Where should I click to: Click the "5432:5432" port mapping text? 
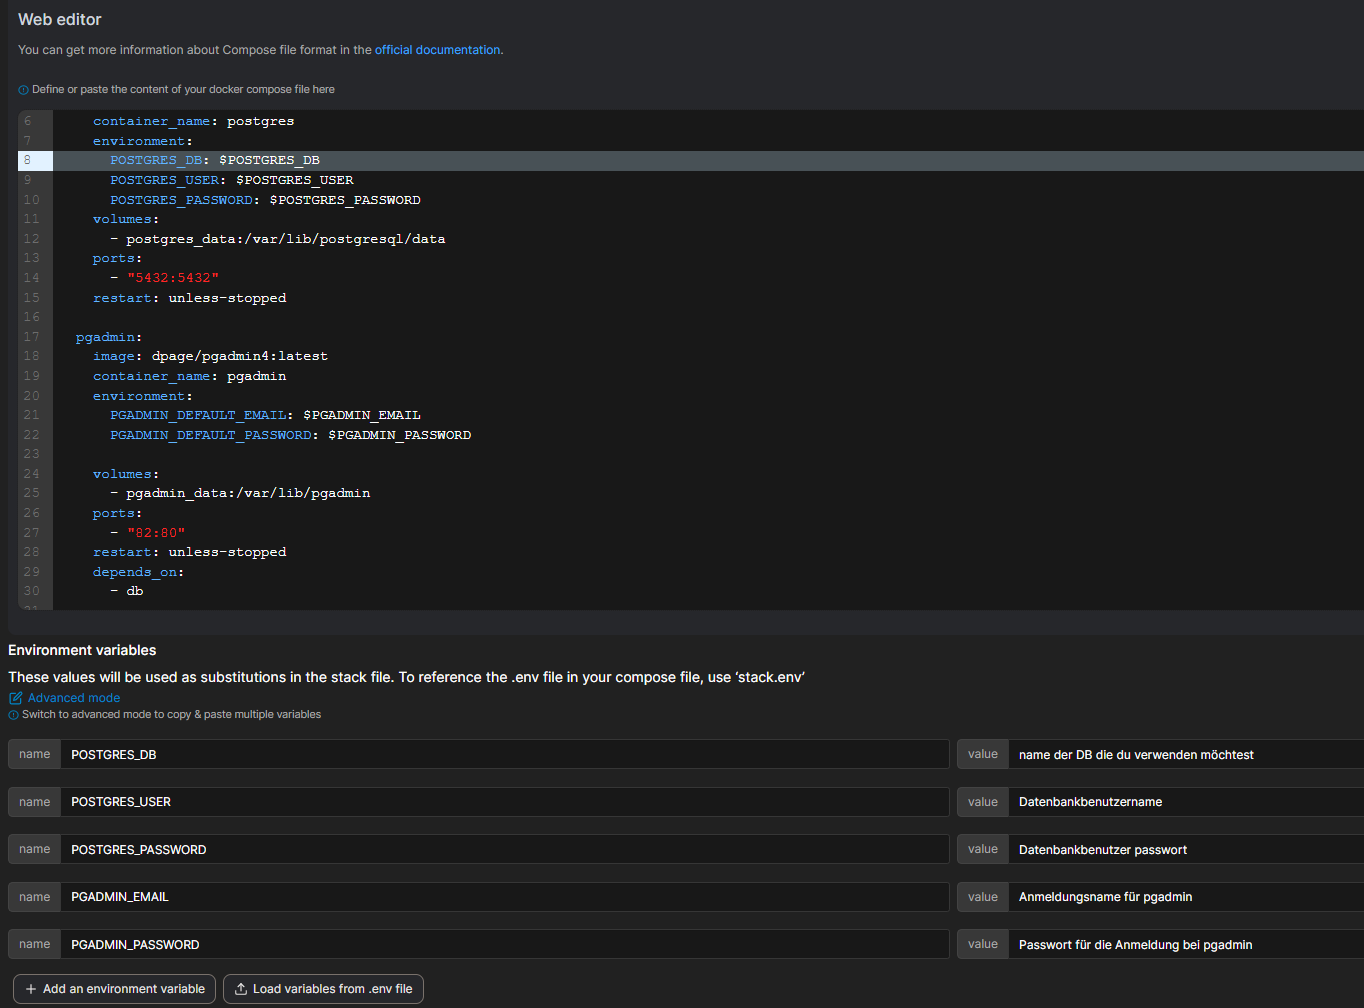click(x=173, y=278)
